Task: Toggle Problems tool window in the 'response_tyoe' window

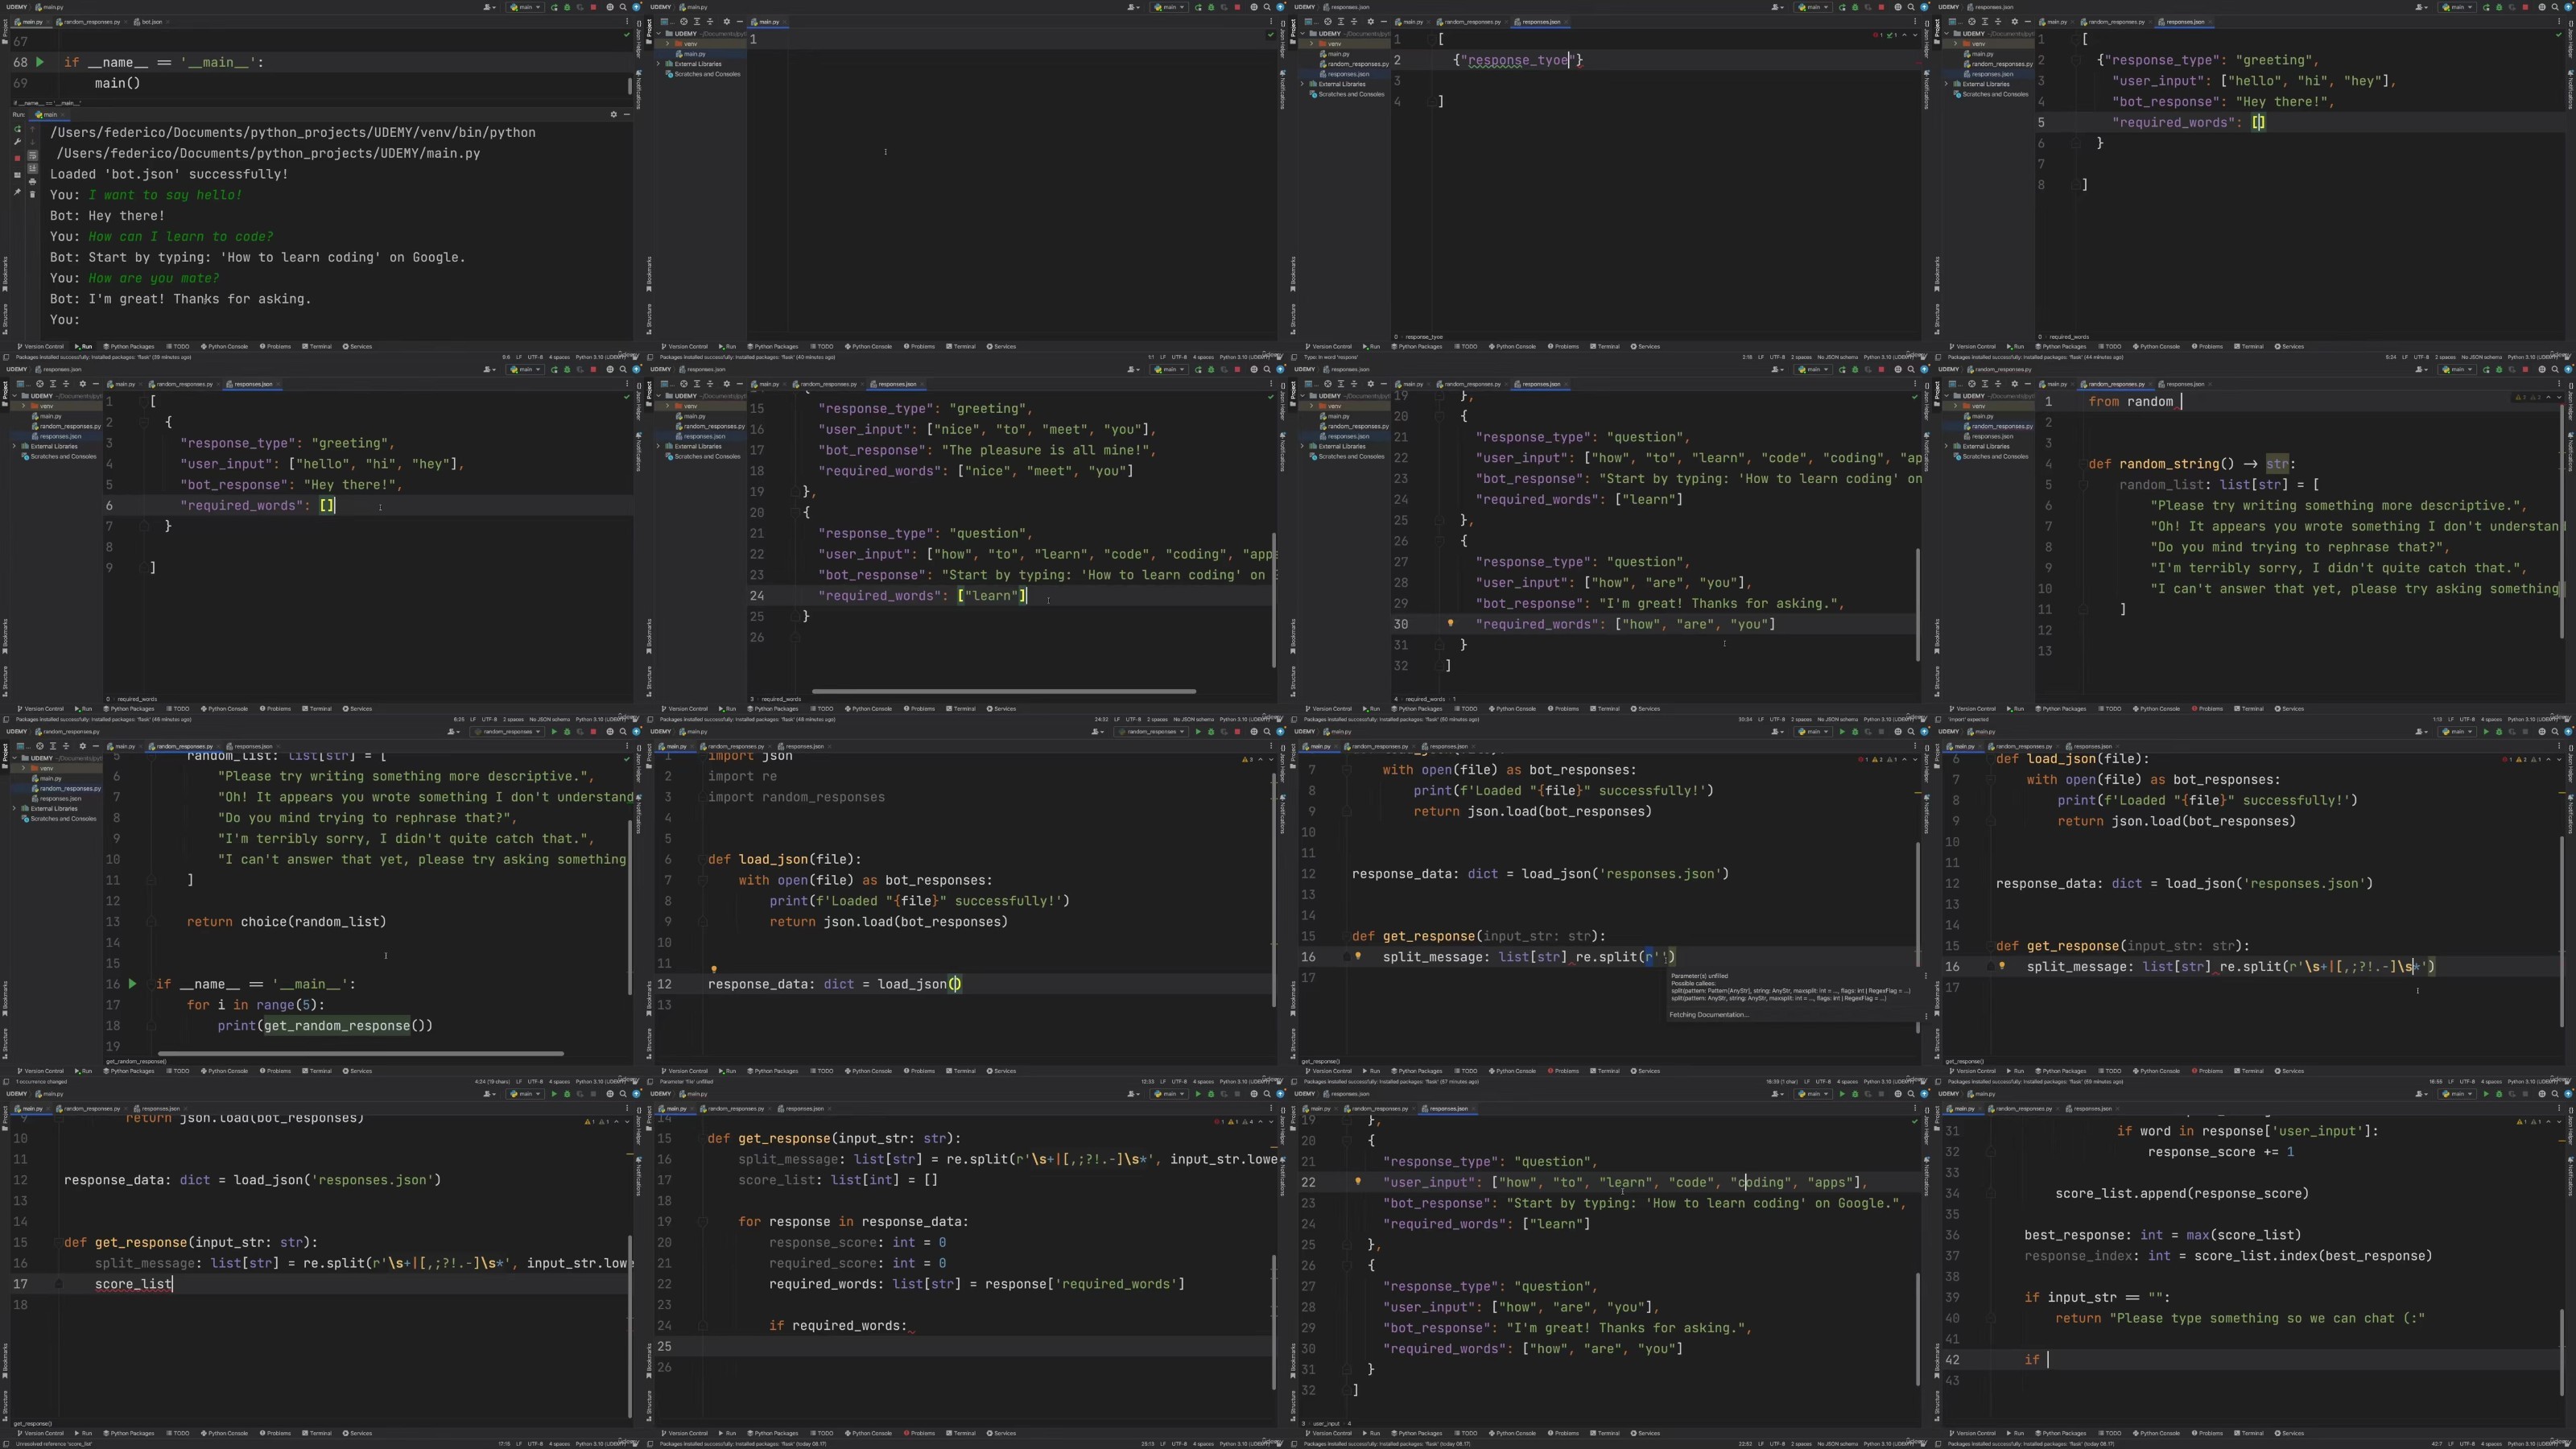Action: (x=1565, y=346)
